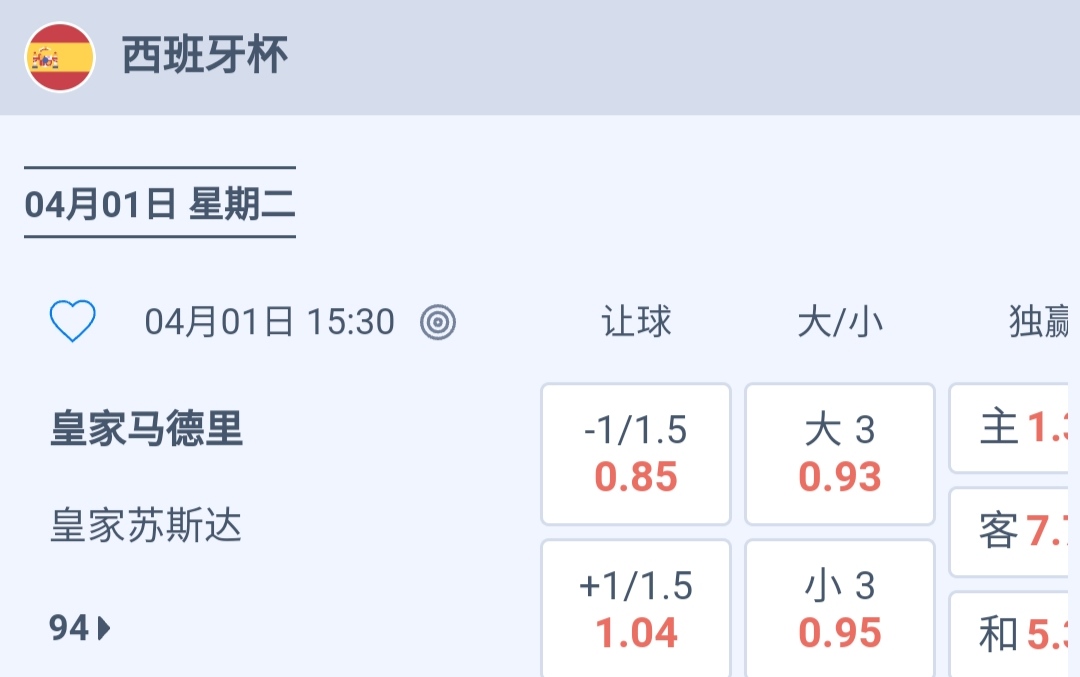Tap the 让球 column header
Screen dimensions: 1080x677
click(636, 322)
